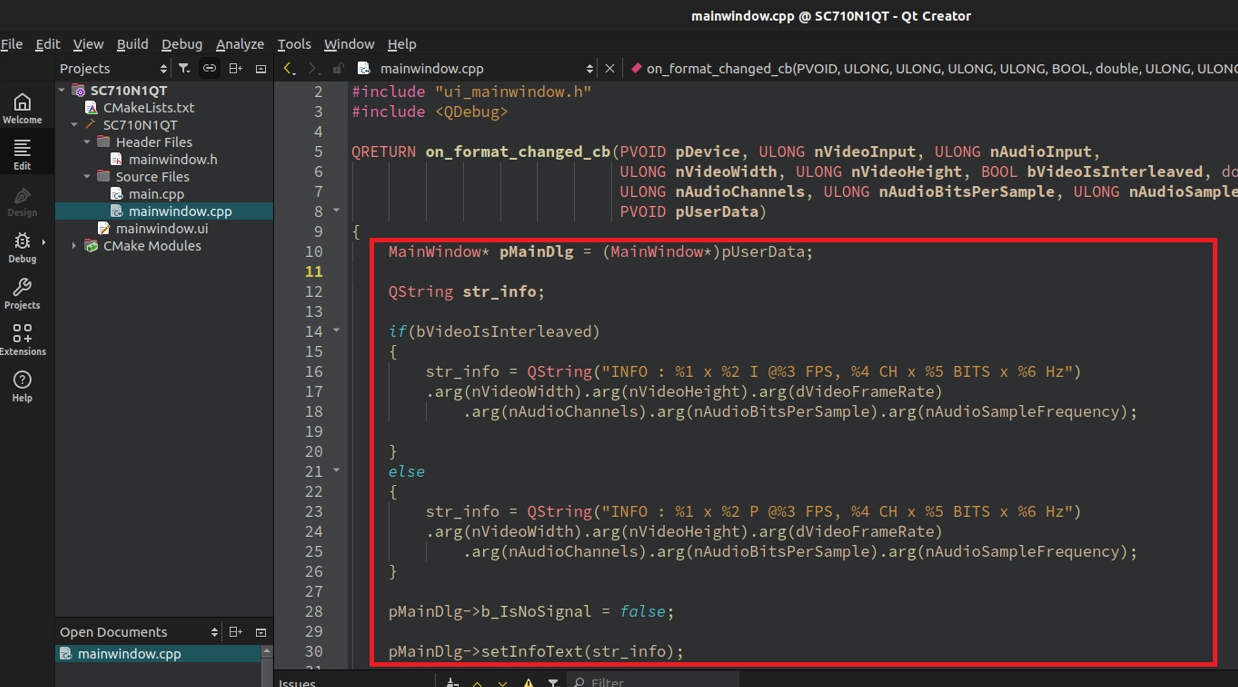This screenshot has width=1238, height=687.
Task: Collapse the Source Files folder
Action: pyautogui.click(x=87, y=176)
